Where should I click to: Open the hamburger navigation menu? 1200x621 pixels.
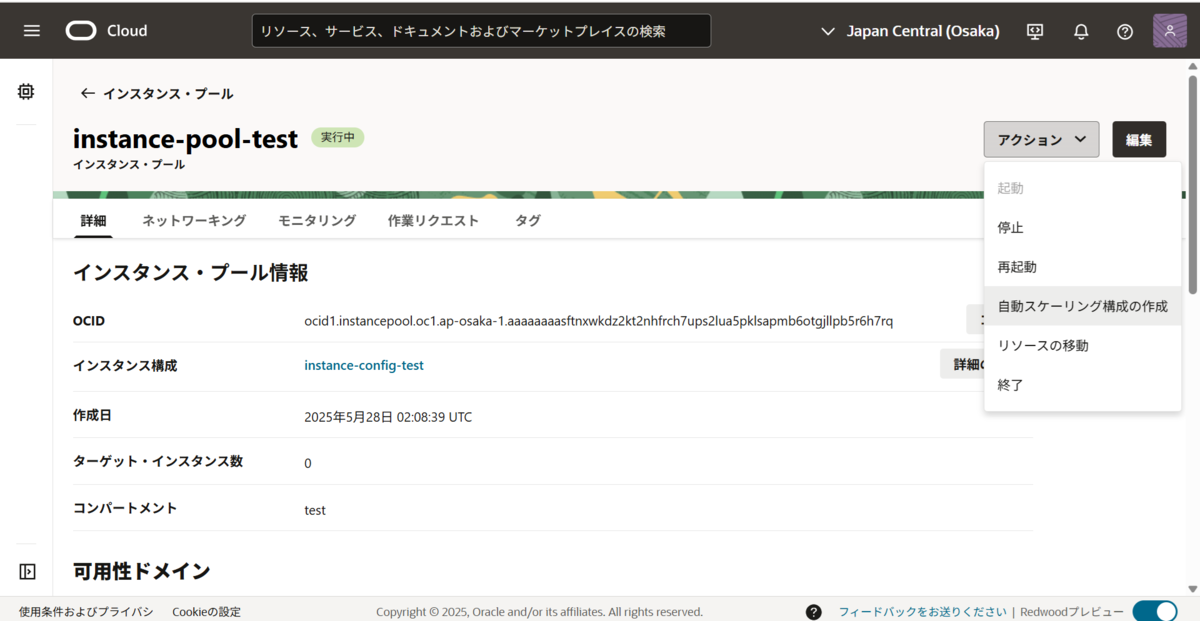[32, 31]
